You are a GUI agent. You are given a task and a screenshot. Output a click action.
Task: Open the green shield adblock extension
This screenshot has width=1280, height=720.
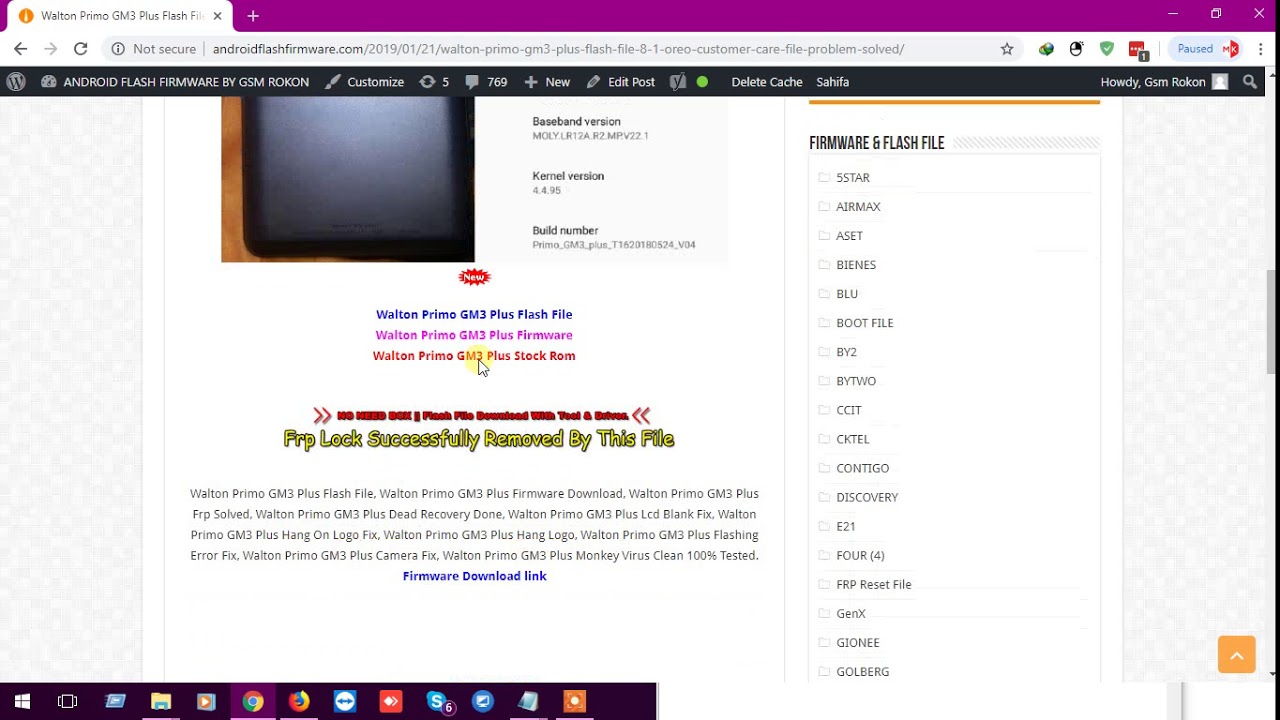(1106, 49)
